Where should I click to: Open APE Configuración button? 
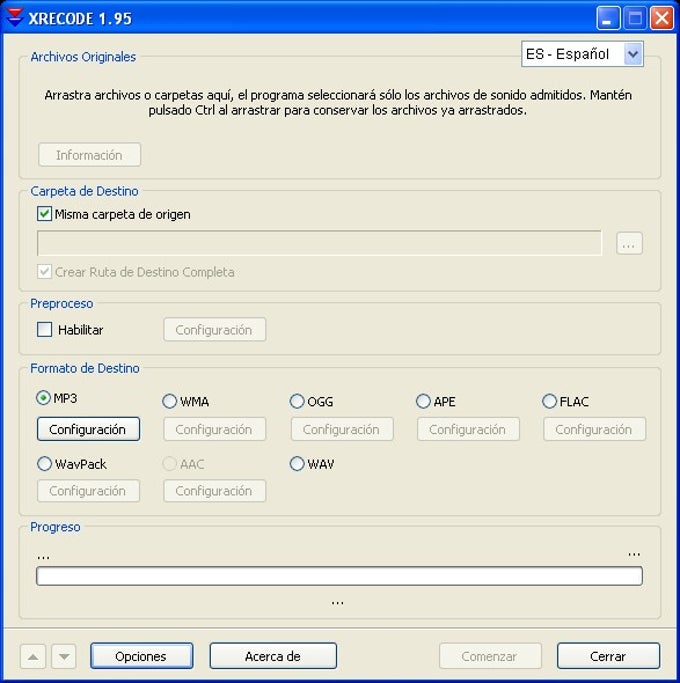click(468, 429)
